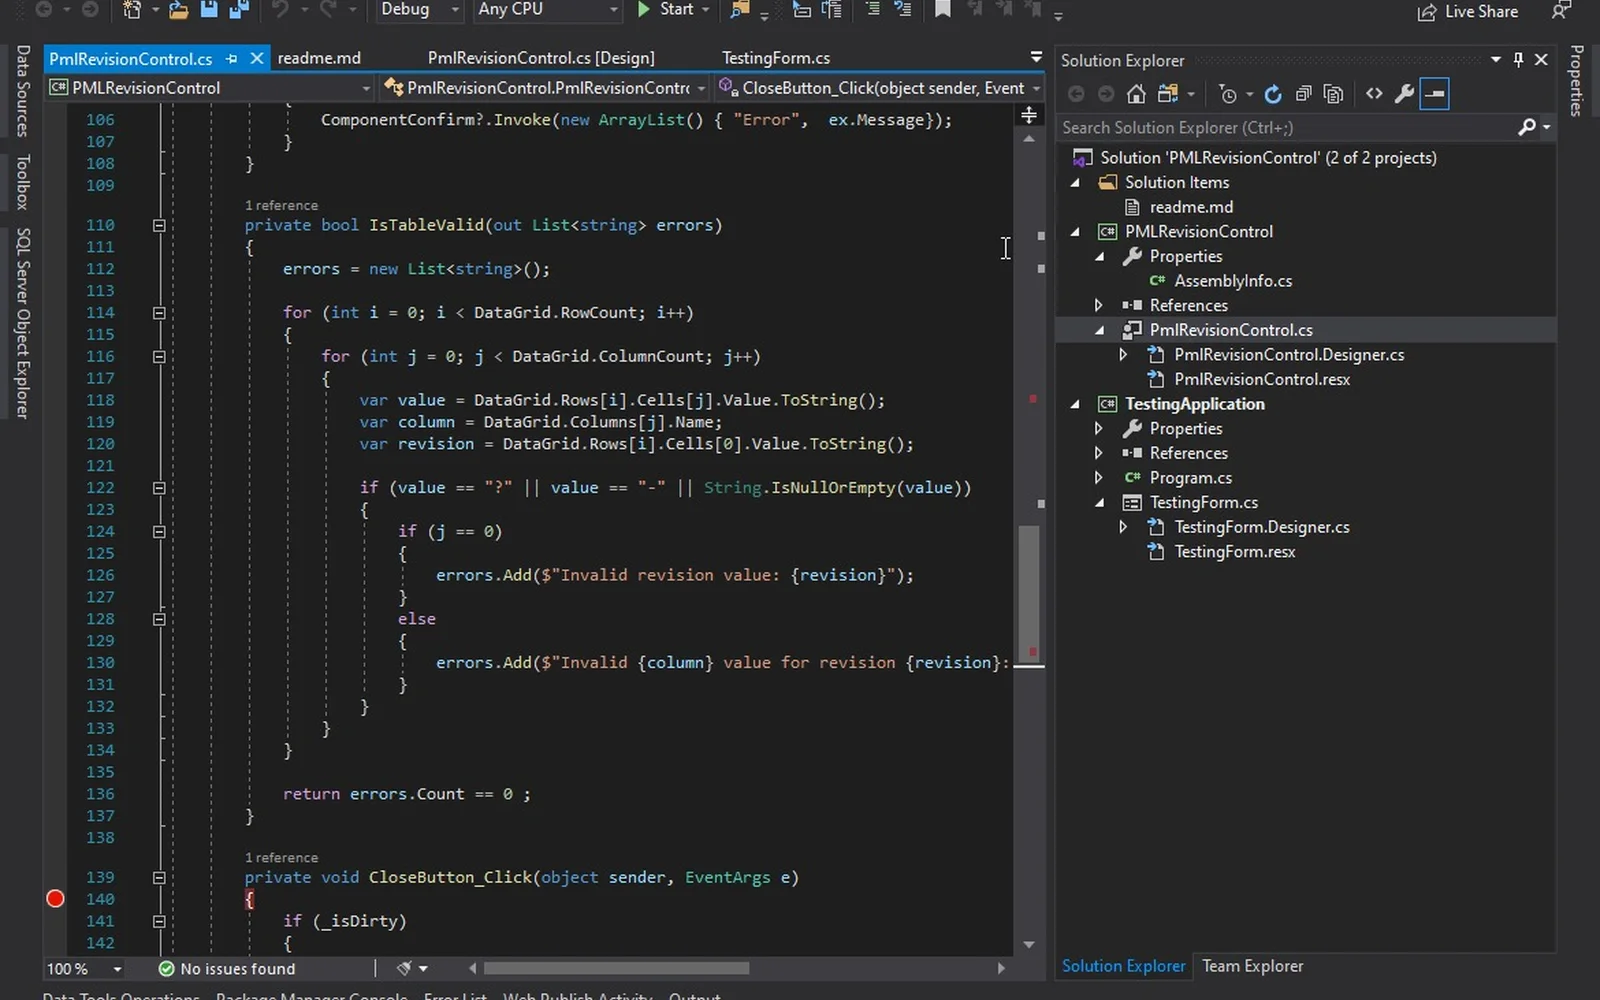This screenshot has width=1600, height=1000.
Task: Click the 1 reference link above CloseButton_Click
Action: [x=281, y=858]
